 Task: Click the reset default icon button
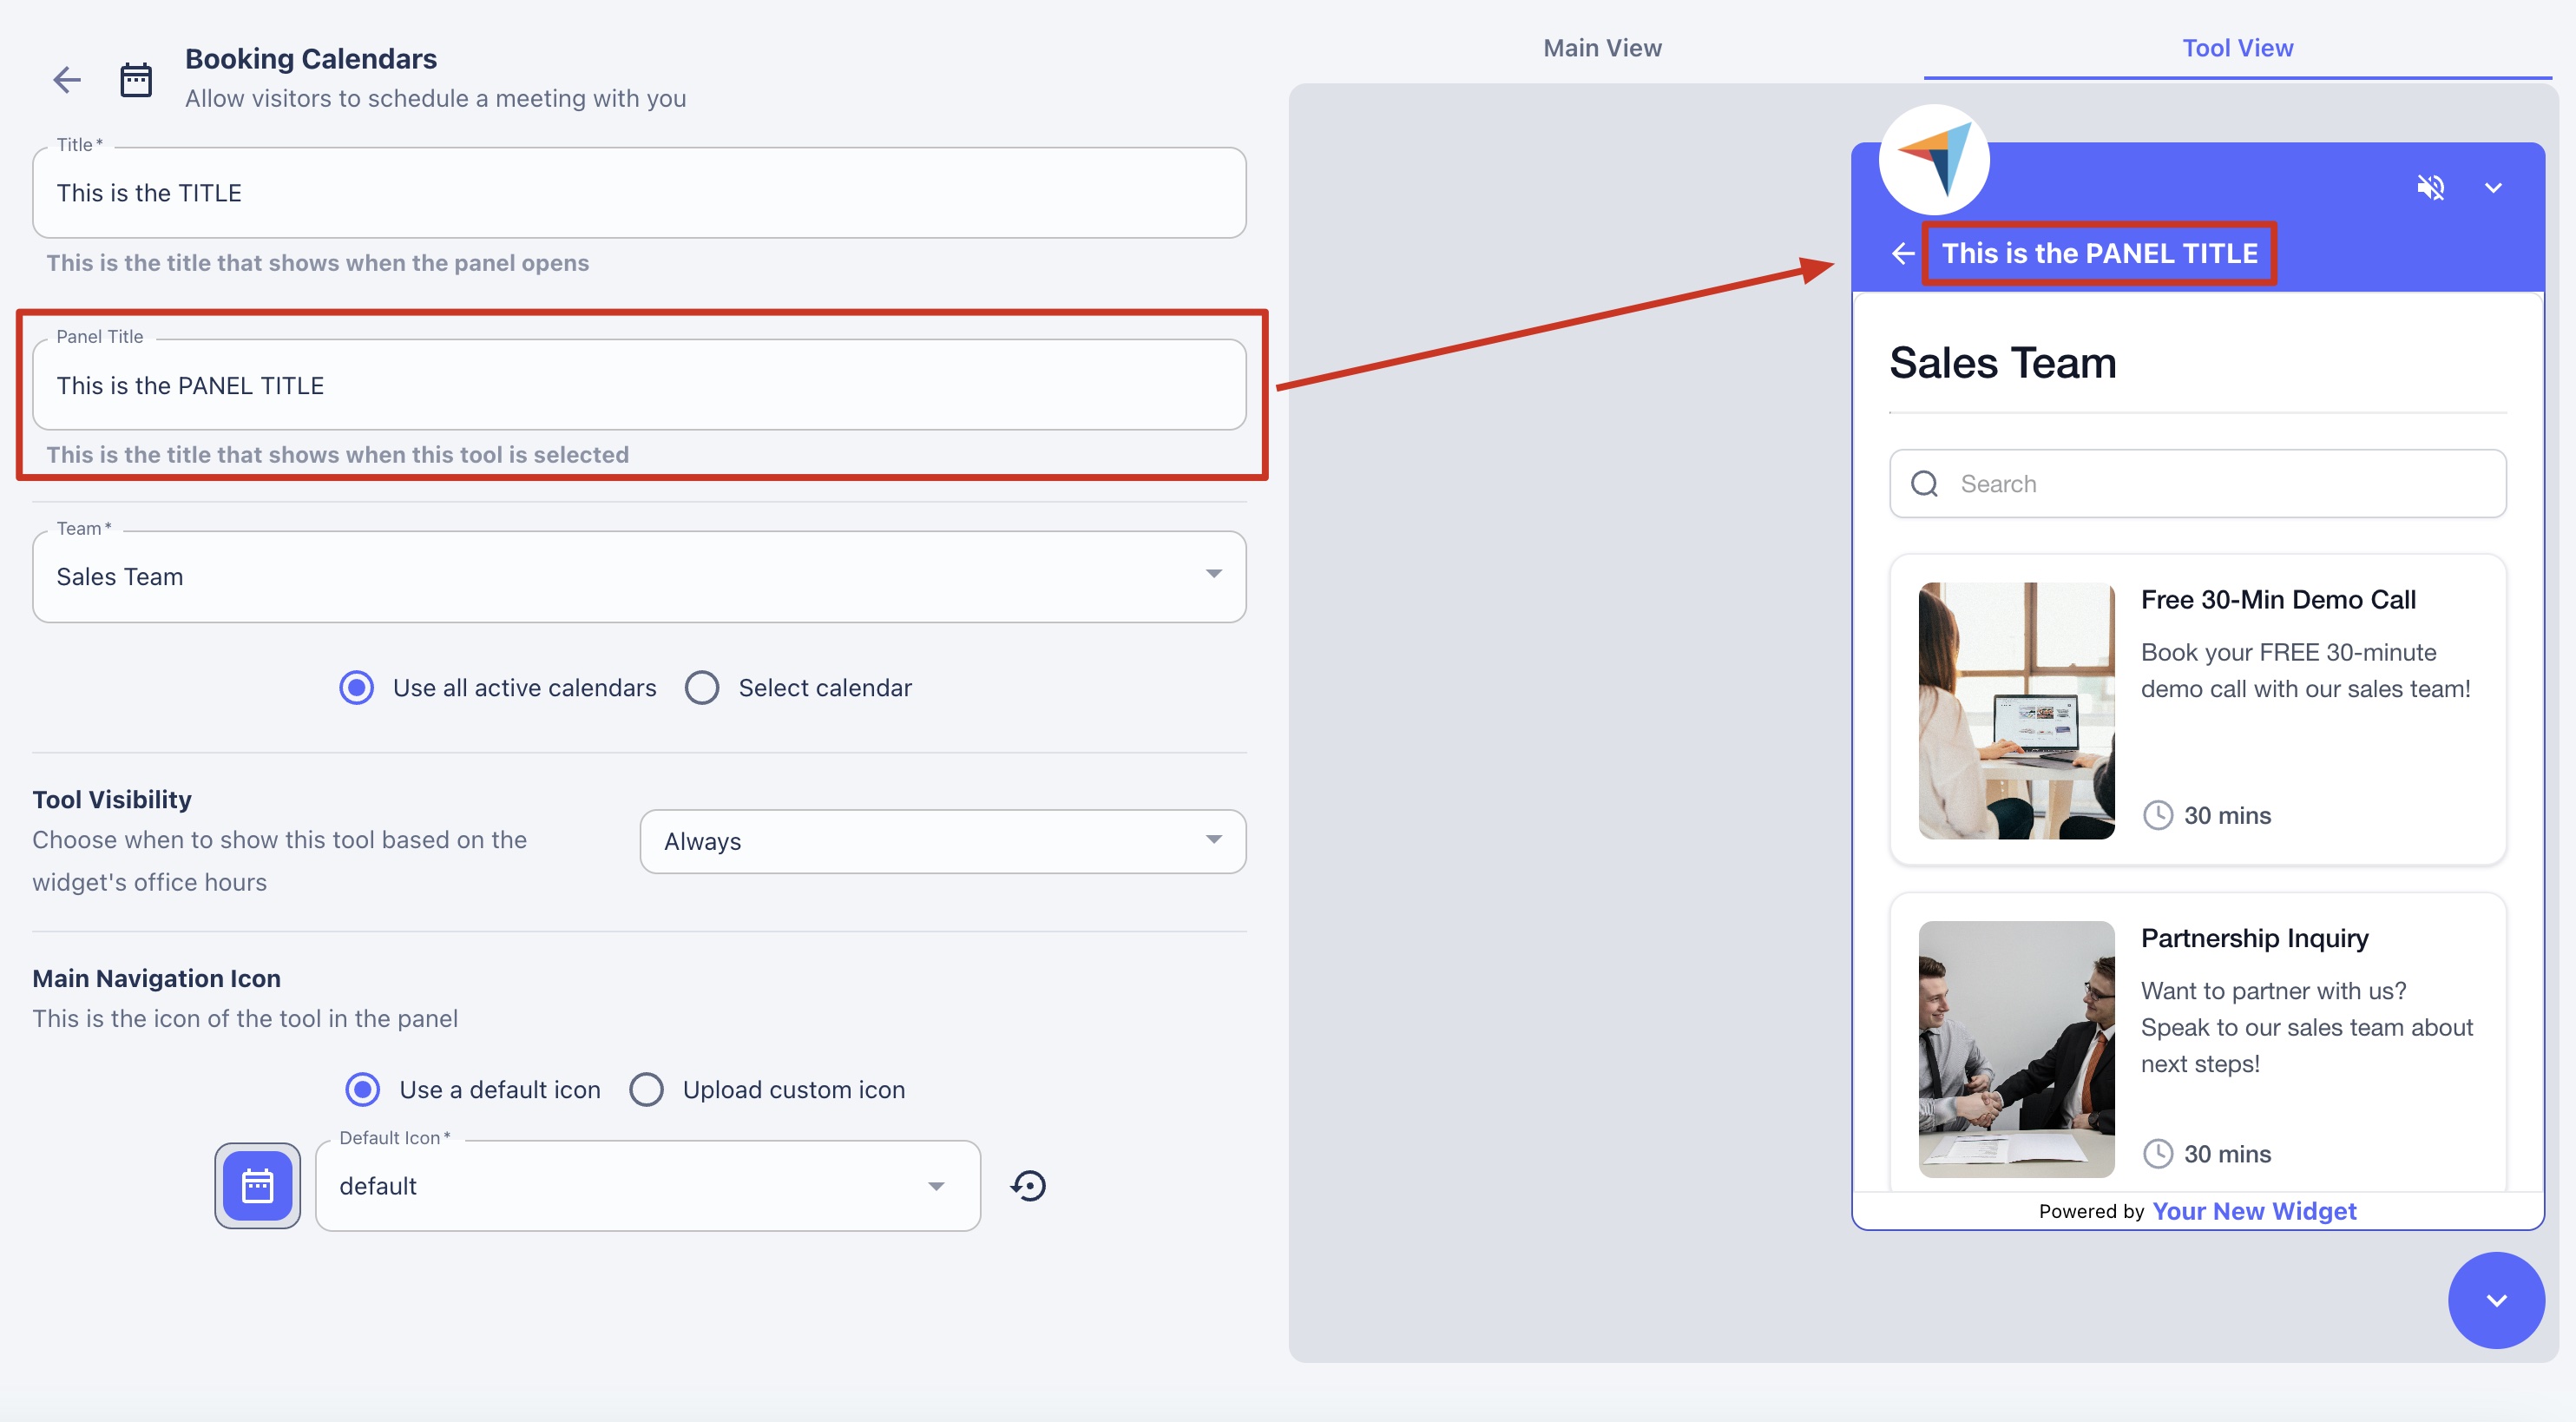coord(1028,1186)
